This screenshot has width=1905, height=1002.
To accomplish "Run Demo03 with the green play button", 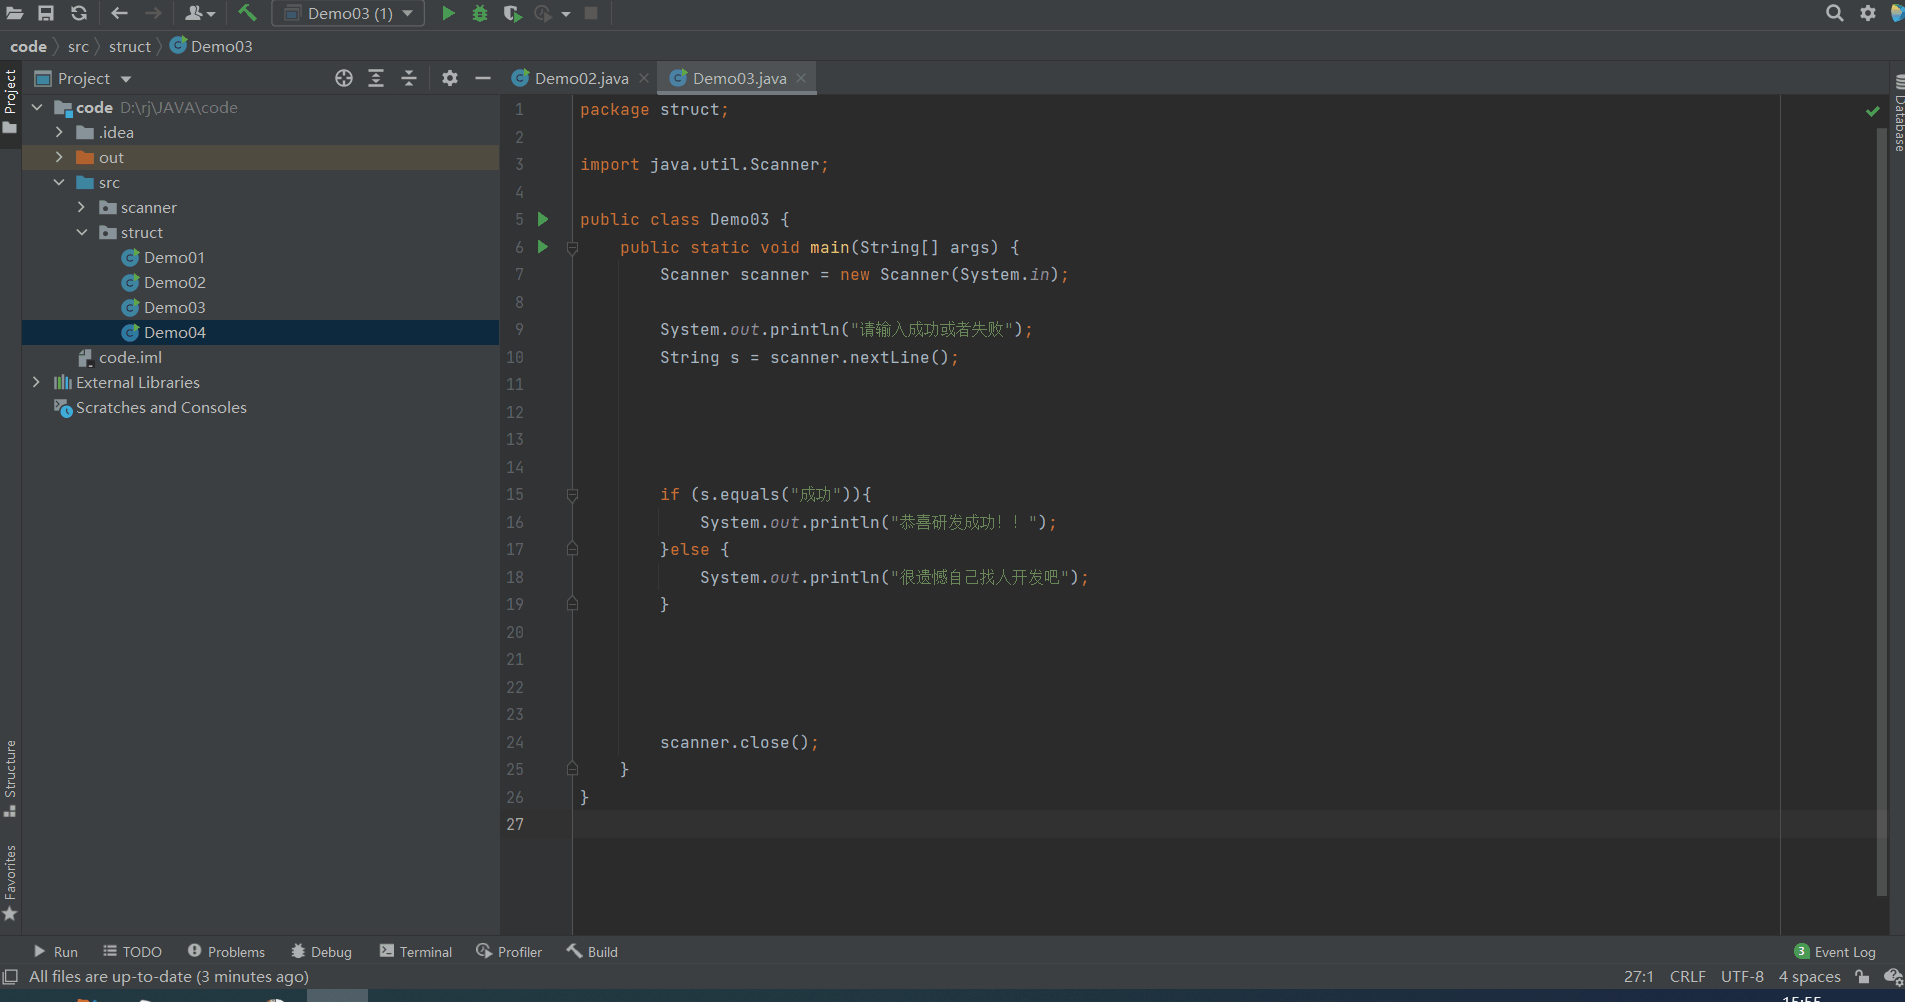I will pos(448,13).
